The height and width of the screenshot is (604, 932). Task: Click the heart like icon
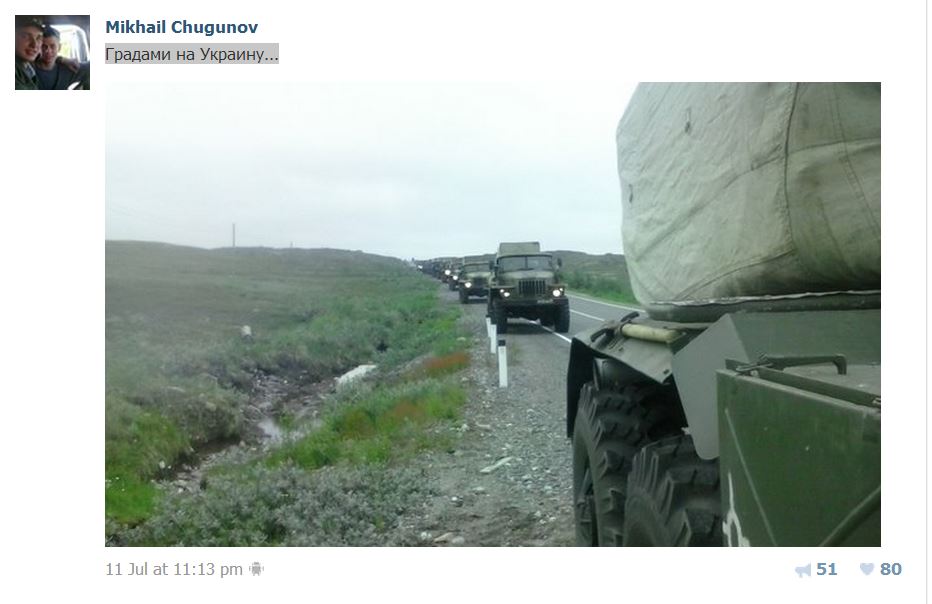(x=866, y=570)
